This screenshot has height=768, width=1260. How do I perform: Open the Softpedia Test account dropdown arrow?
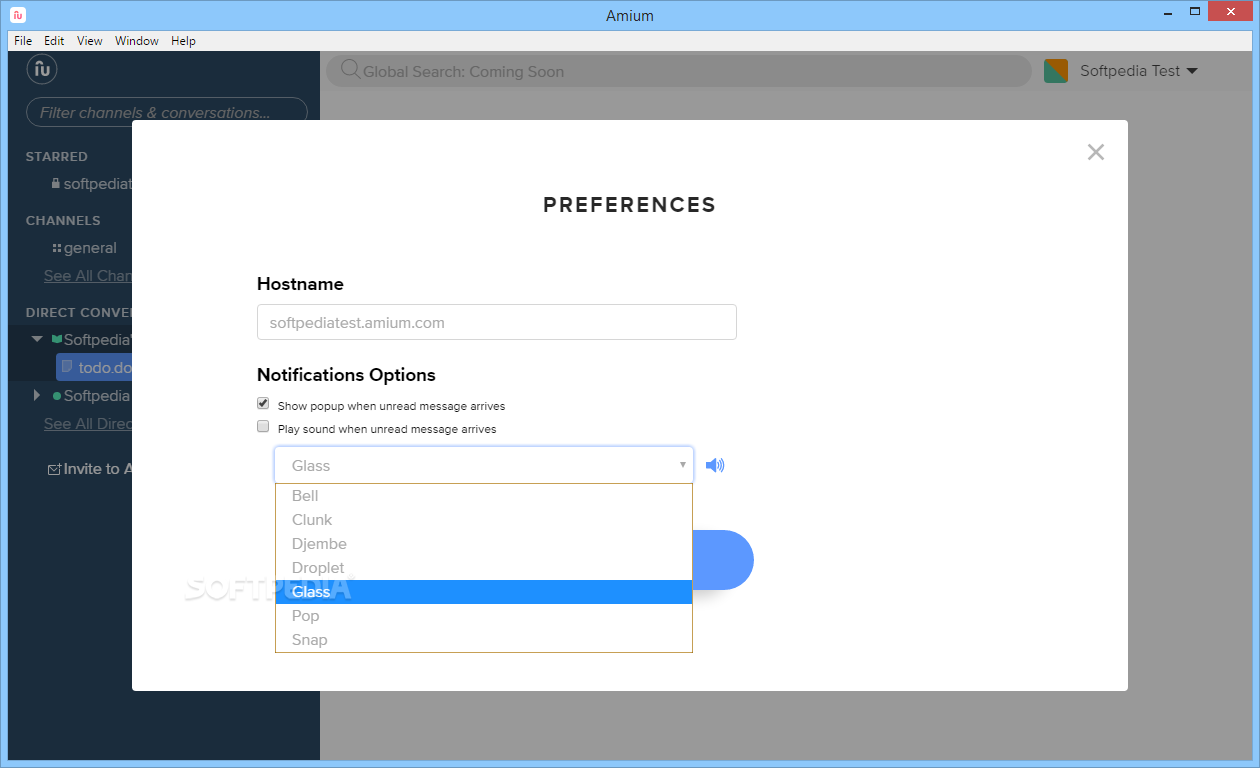[1192, 71]
